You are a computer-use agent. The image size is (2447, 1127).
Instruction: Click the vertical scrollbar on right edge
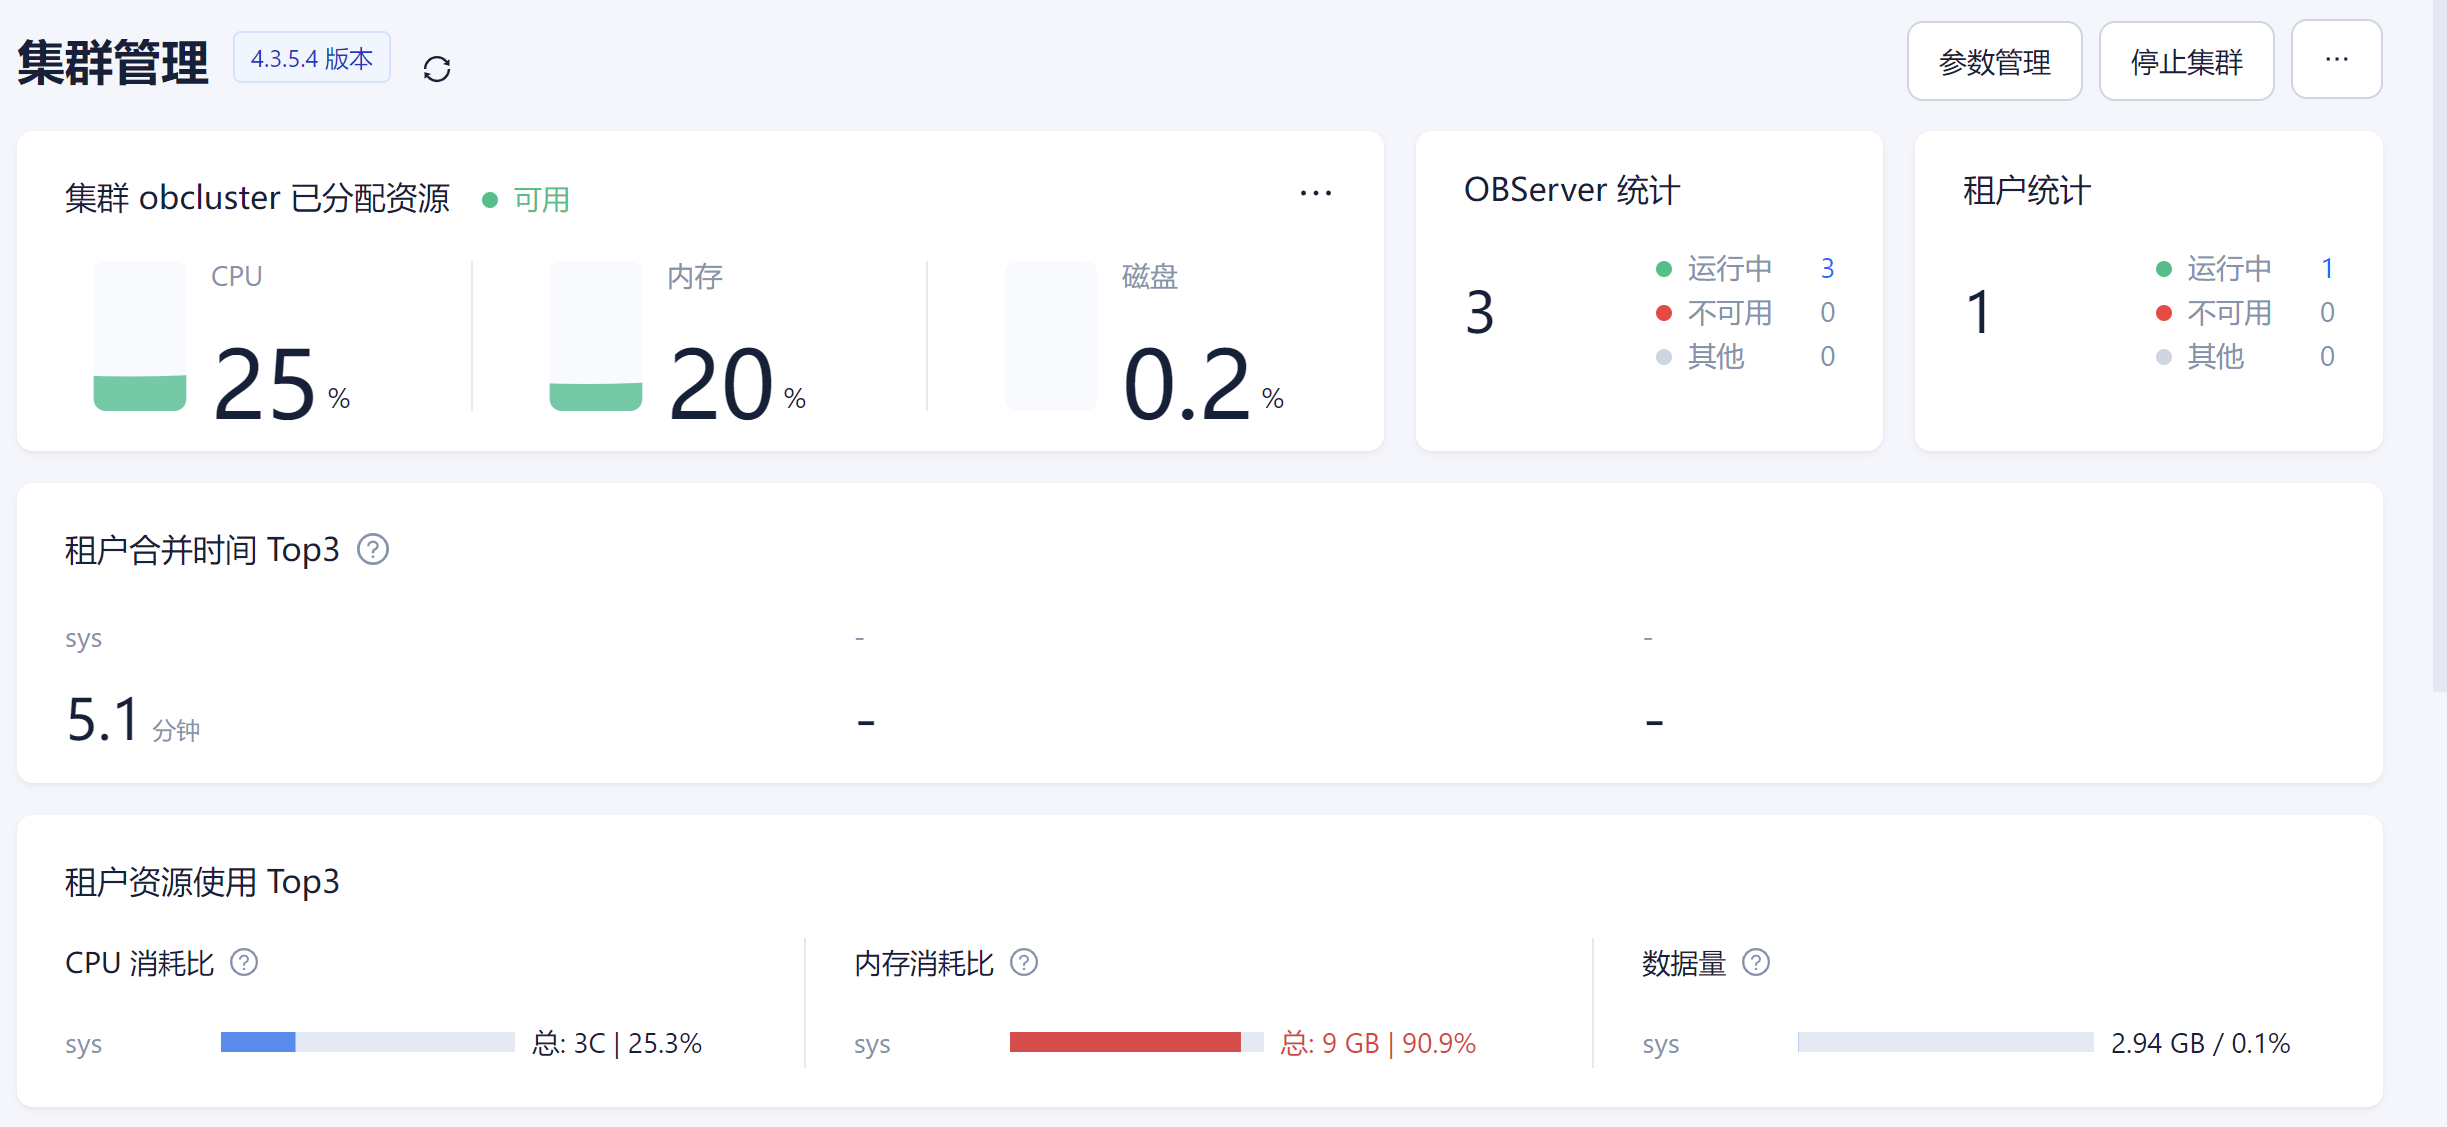coord(2438,345)
